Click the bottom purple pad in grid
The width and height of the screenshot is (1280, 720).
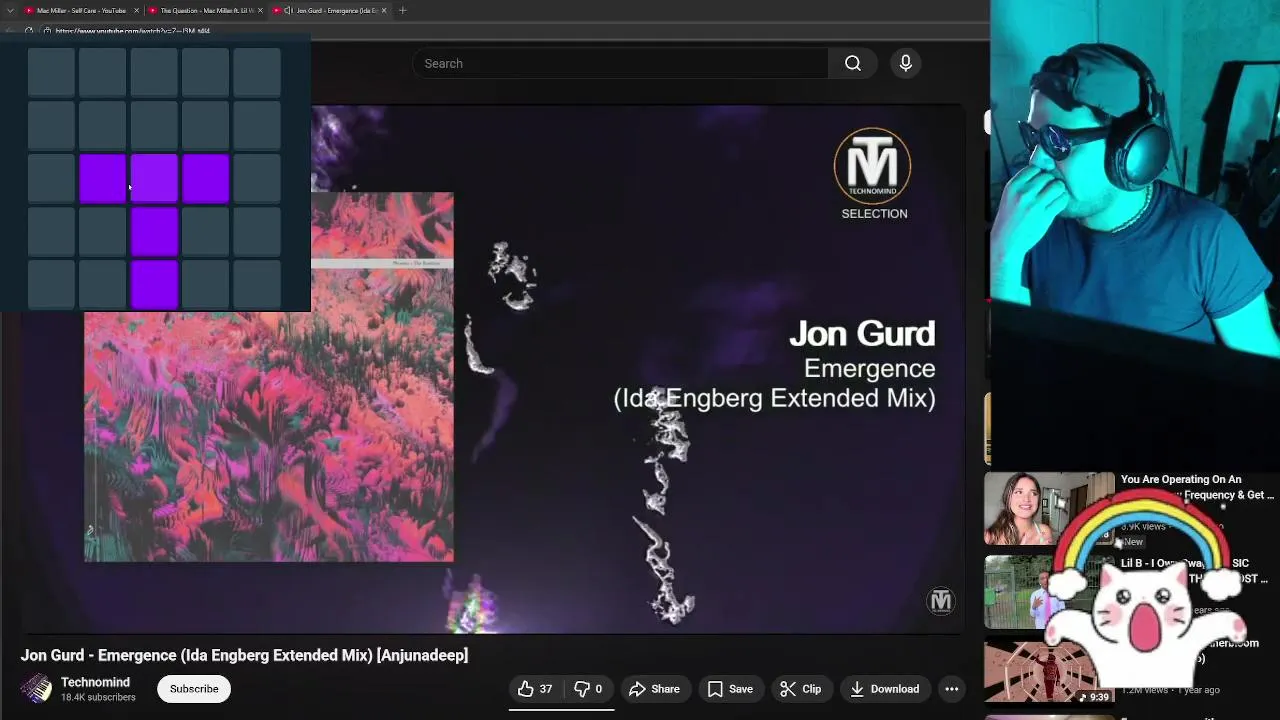[x=154, y=283]
